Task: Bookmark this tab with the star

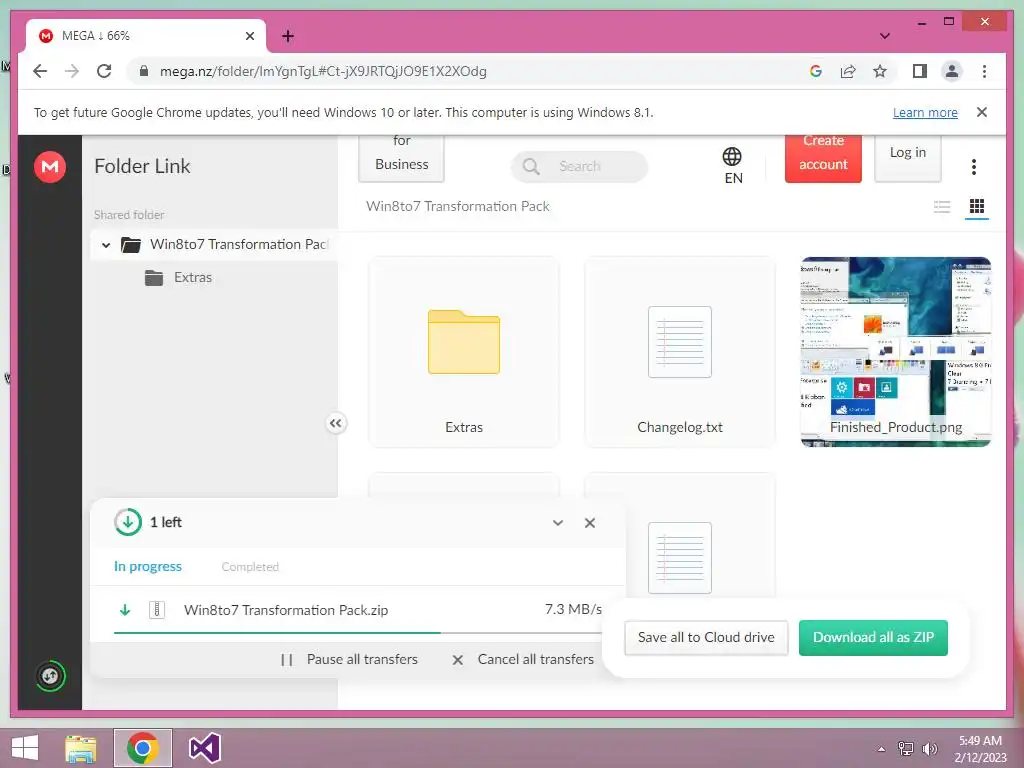Action: [880, 71]
